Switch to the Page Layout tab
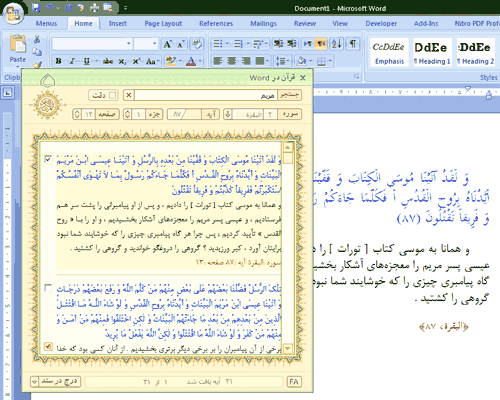 pyautogui.click(x=163, y=24)
